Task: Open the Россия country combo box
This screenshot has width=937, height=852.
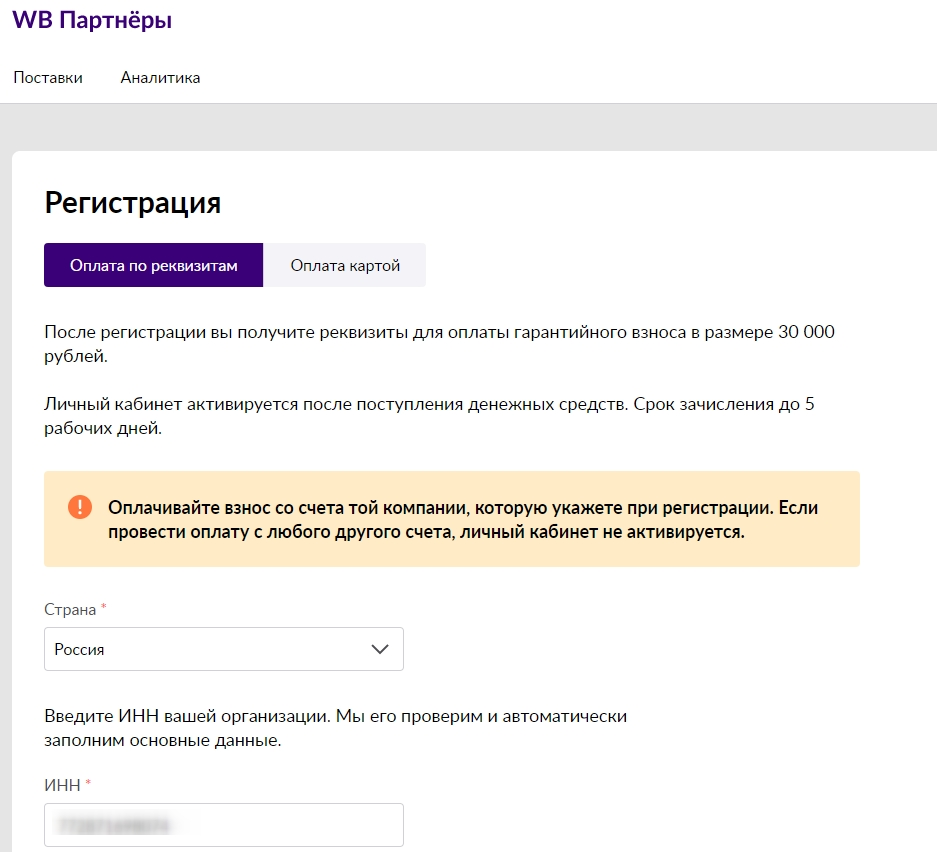Action: point(223,649)
